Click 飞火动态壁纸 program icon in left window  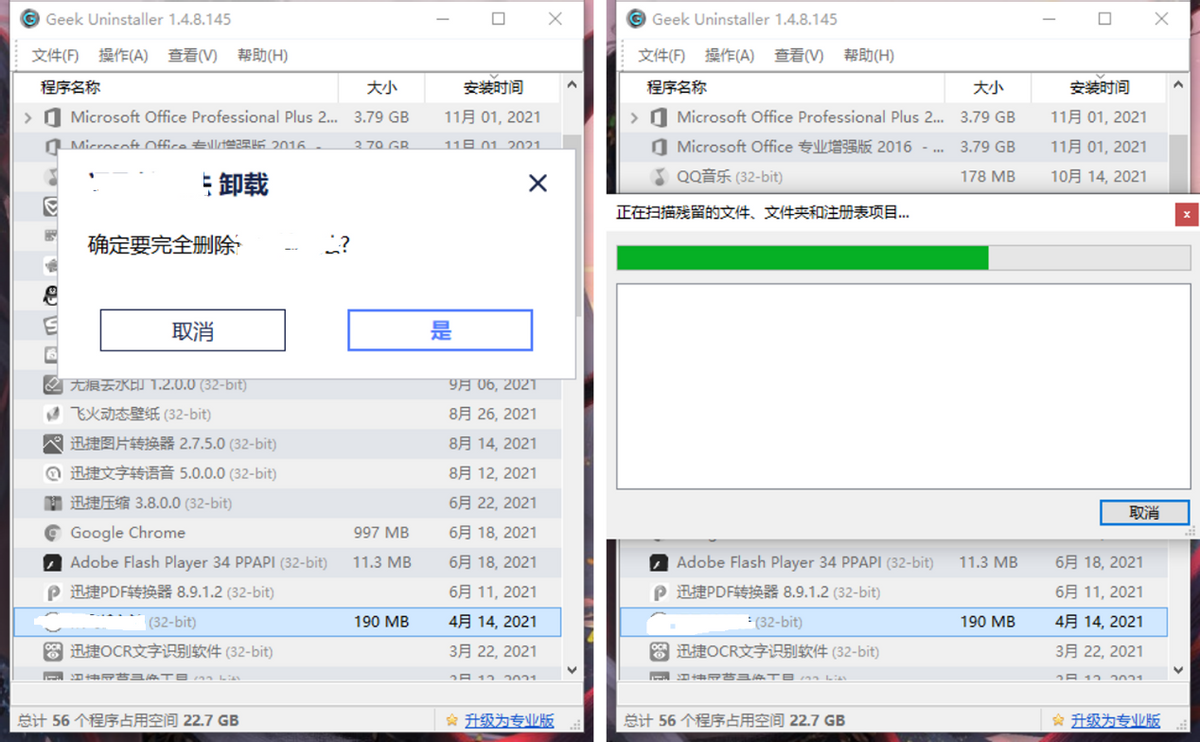[53, 414]
